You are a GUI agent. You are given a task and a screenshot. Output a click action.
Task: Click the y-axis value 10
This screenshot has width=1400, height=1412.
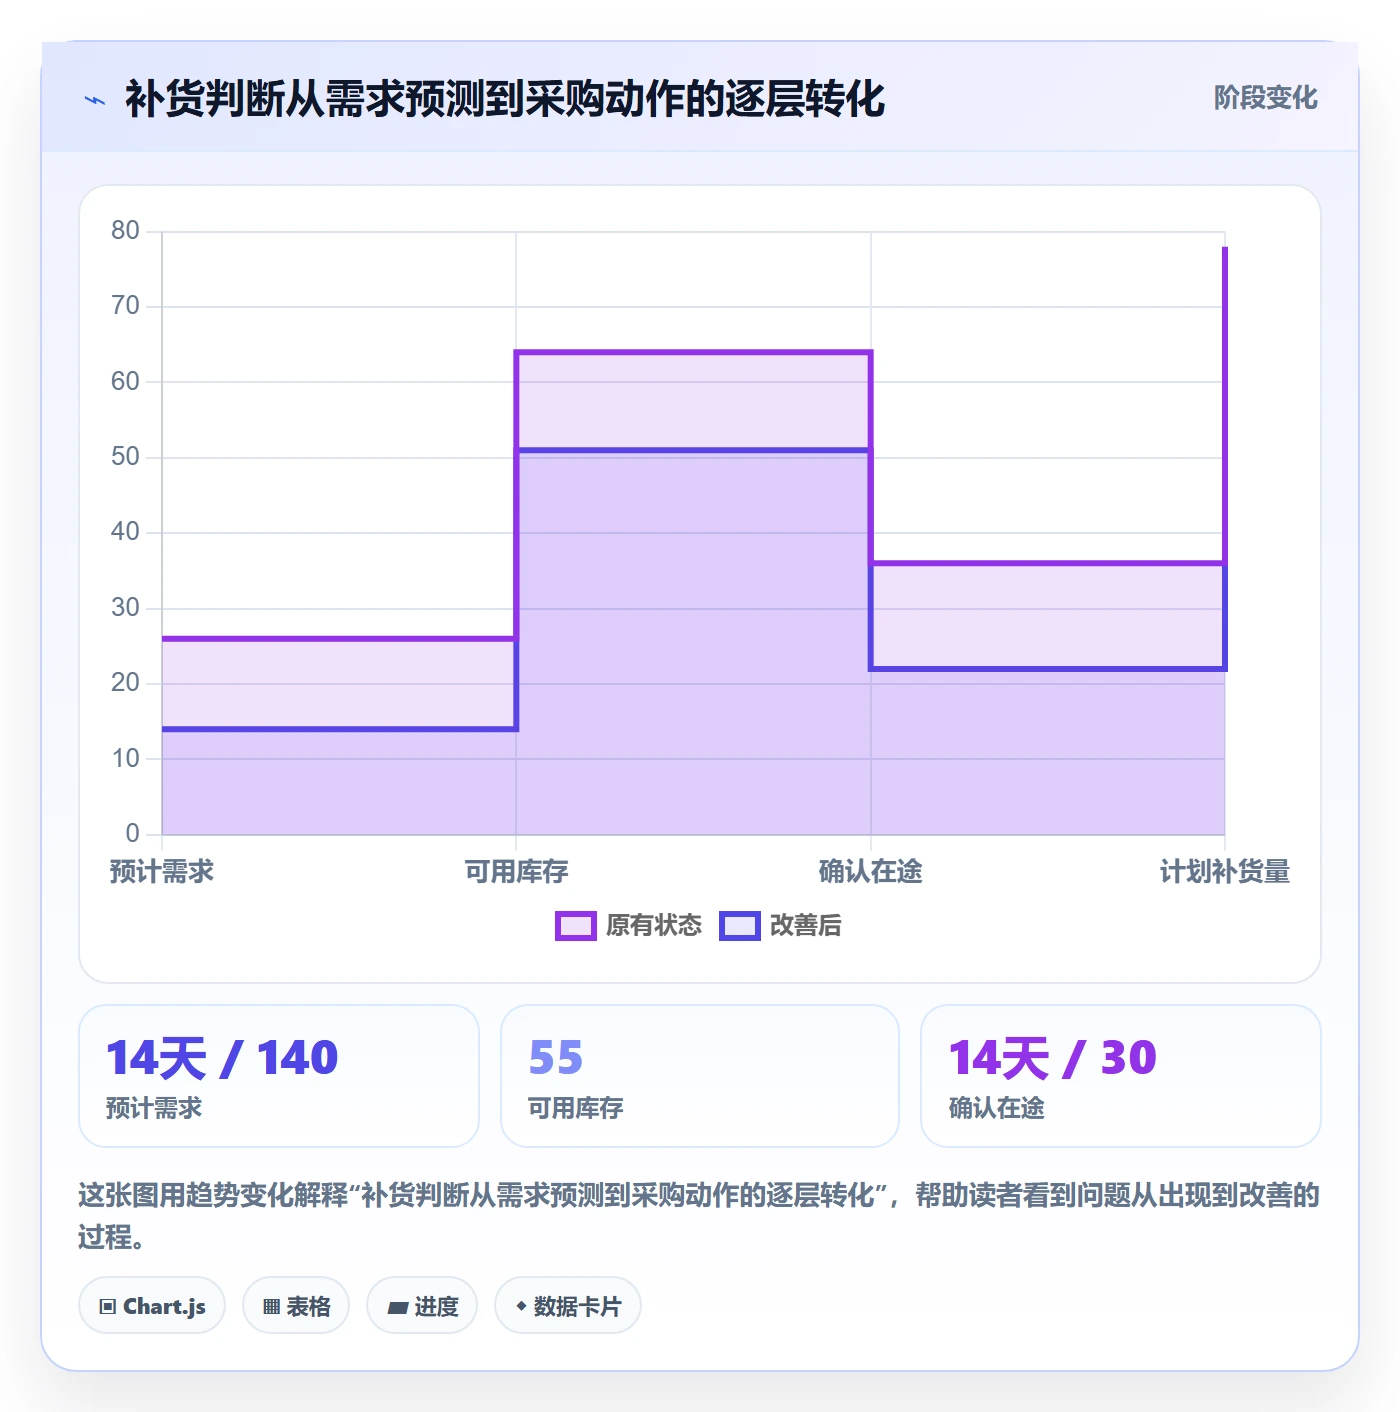point(125,759)
